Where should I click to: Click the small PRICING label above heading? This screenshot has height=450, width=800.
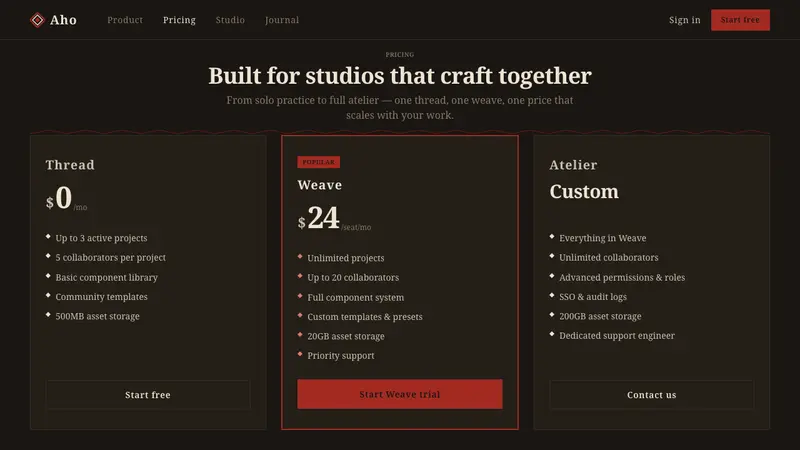(x=399, y=55)
